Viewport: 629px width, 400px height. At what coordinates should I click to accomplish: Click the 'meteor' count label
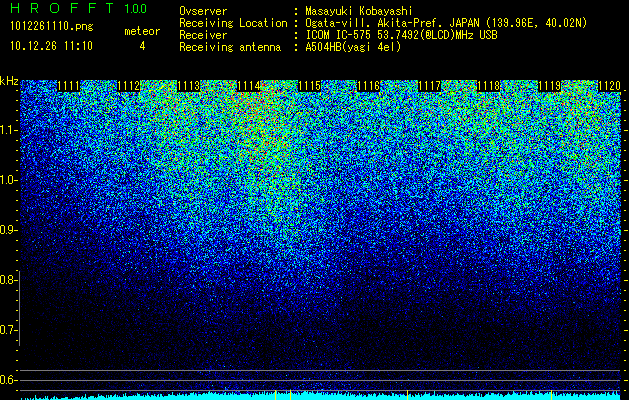142,31
